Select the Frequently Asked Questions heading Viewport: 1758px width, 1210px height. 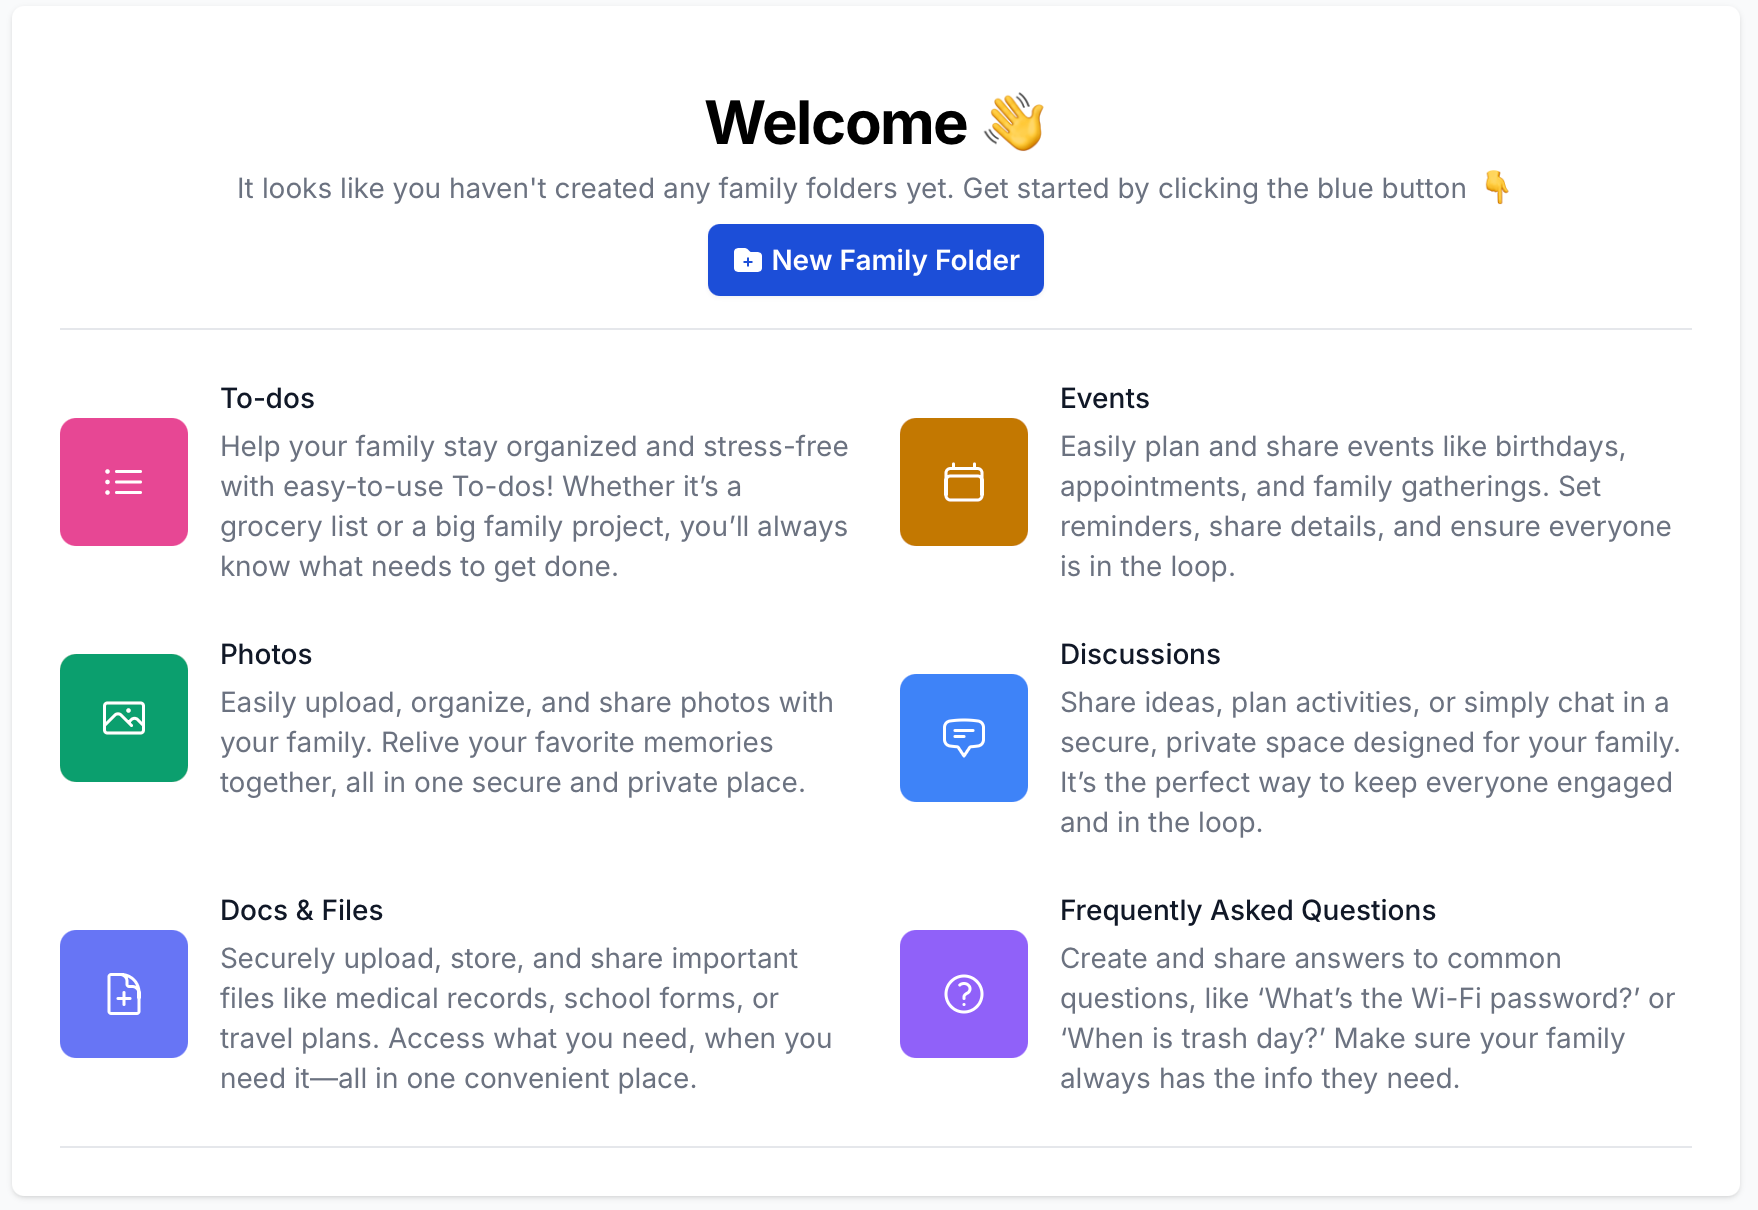(1248, 910)
